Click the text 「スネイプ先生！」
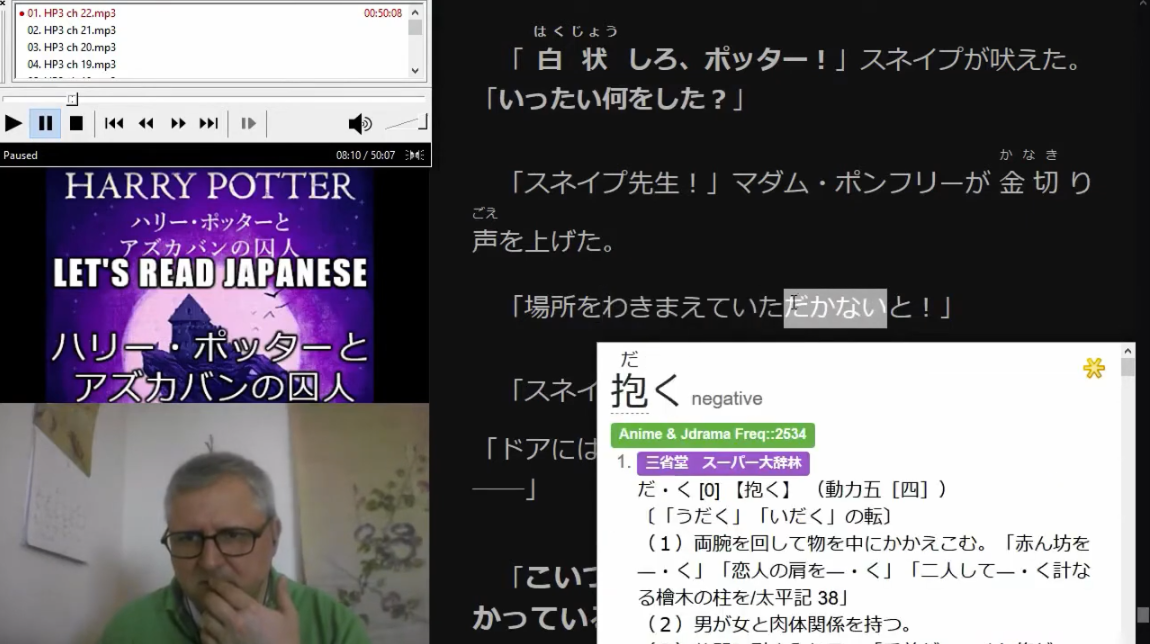Image resolution: width=1150 pixels, height=644 pixels. [614, 183]
